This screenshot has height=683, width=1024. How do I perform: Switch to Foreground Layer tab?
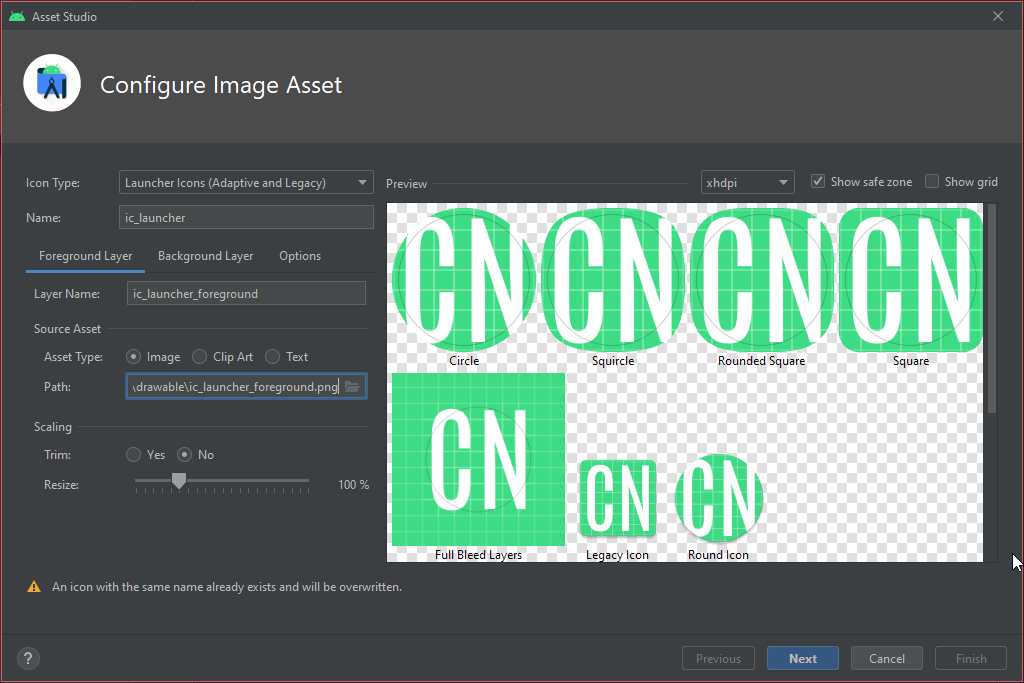click(86, 256)
